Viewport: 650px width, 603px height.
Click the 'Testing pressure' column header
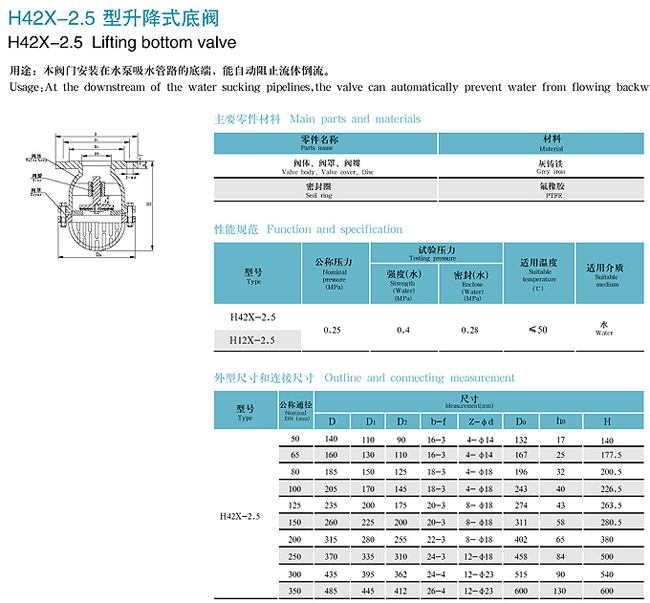(436, 251)
